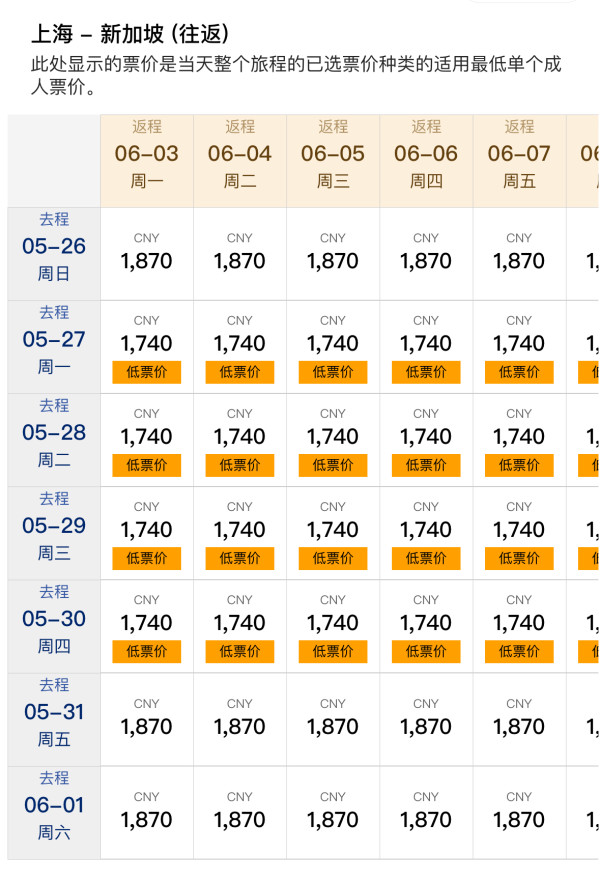This screenshot has width=600, height=880.
Task: Select 1,870 fare for 05-31 and 06-03
Action: (146, 719)
